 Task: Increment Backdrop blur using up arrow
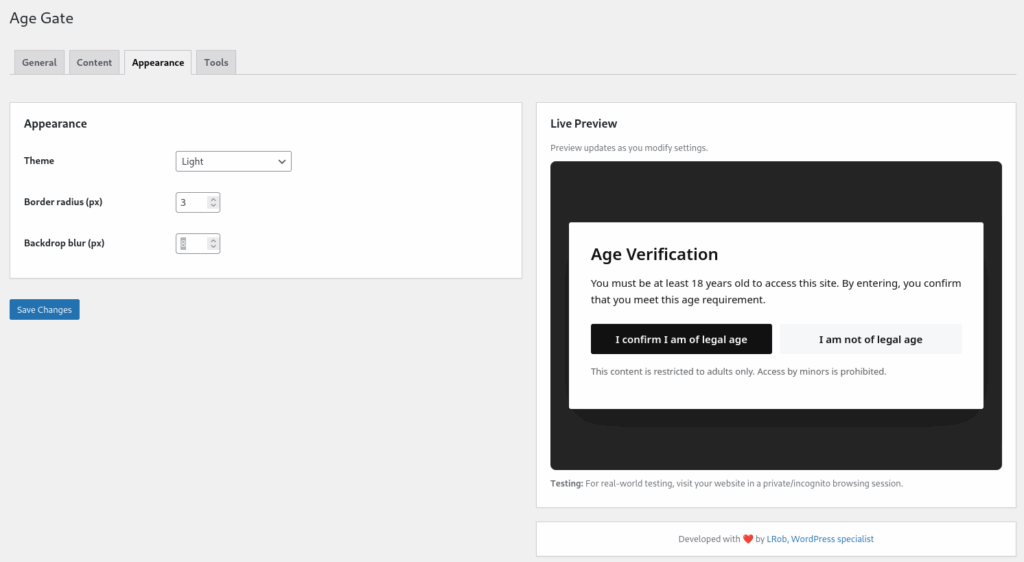[x=213, y=240]
